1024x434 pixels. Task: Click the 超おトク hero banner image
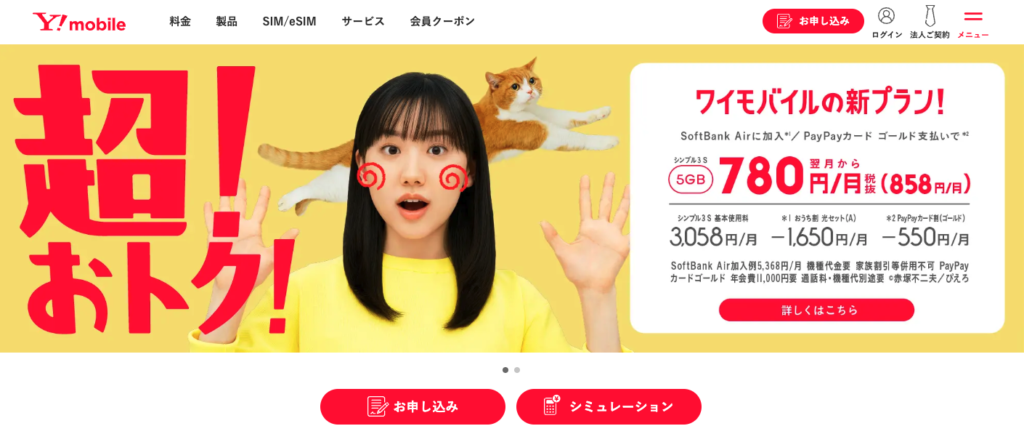(313, 198)
